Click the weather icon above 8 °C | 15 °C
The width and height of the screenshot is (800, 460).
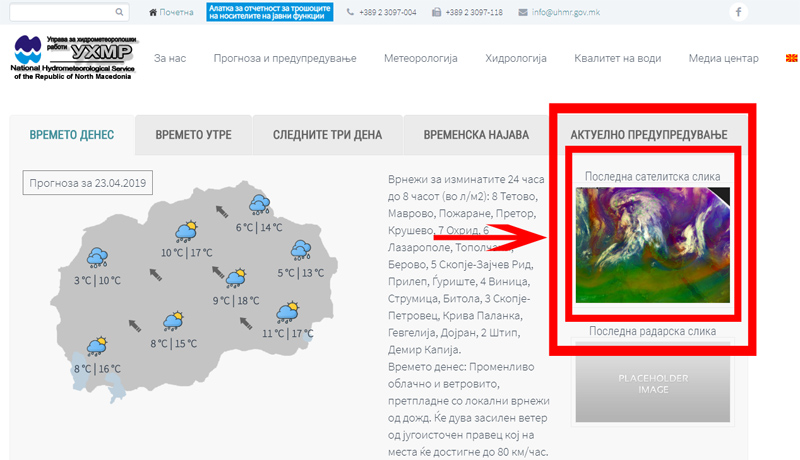pyautogui.click(x=173, y=321)
